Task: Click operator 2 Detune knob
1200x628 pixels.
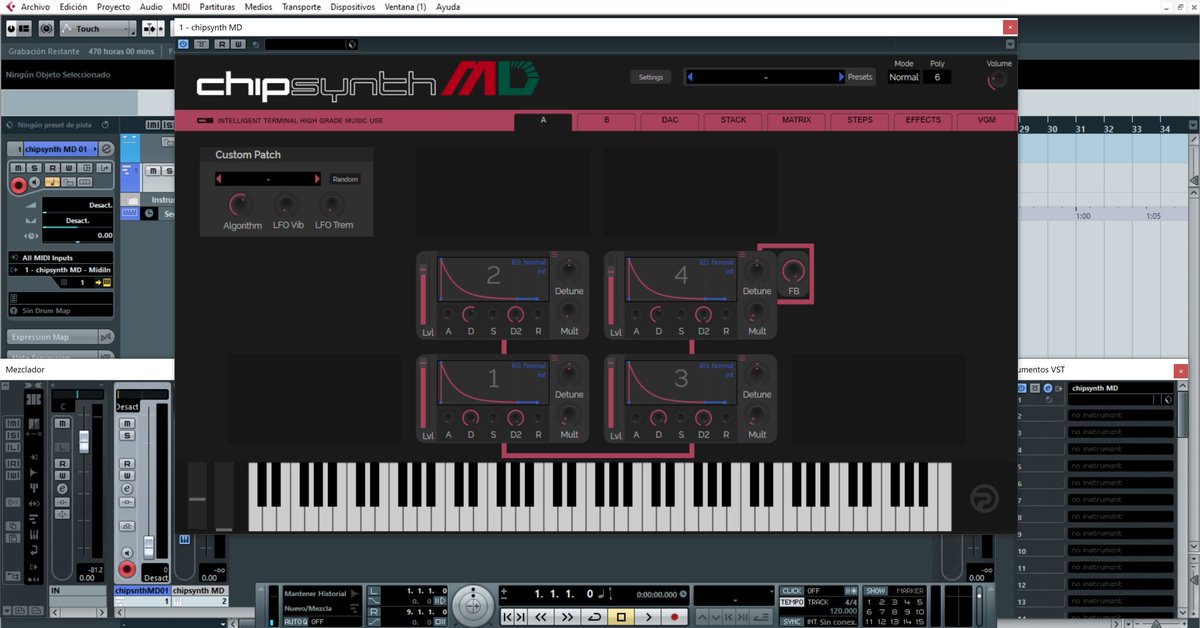Action: 569,270
